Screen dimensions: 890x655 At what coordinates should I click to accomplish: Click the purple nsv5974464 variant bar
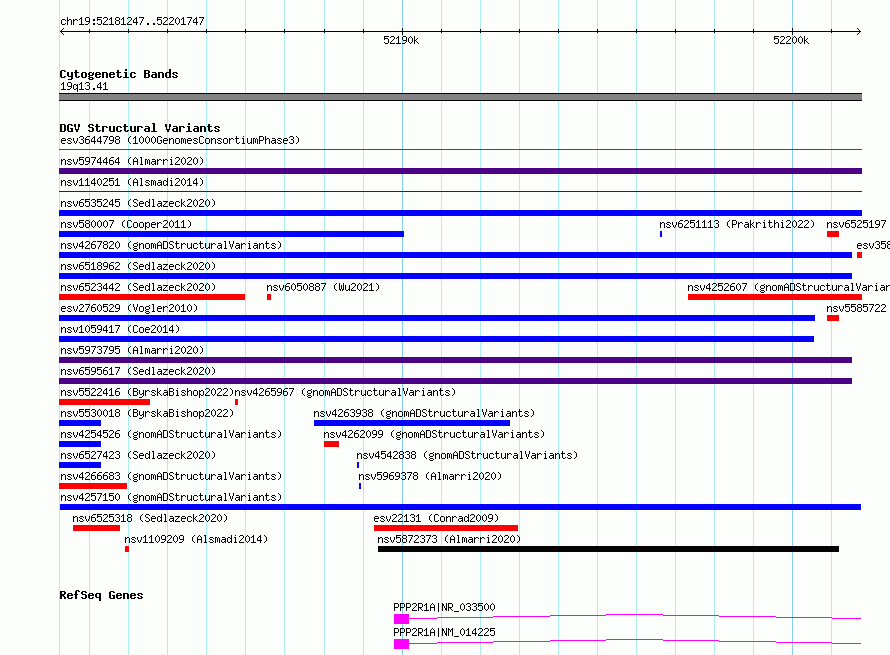(460, 171)
